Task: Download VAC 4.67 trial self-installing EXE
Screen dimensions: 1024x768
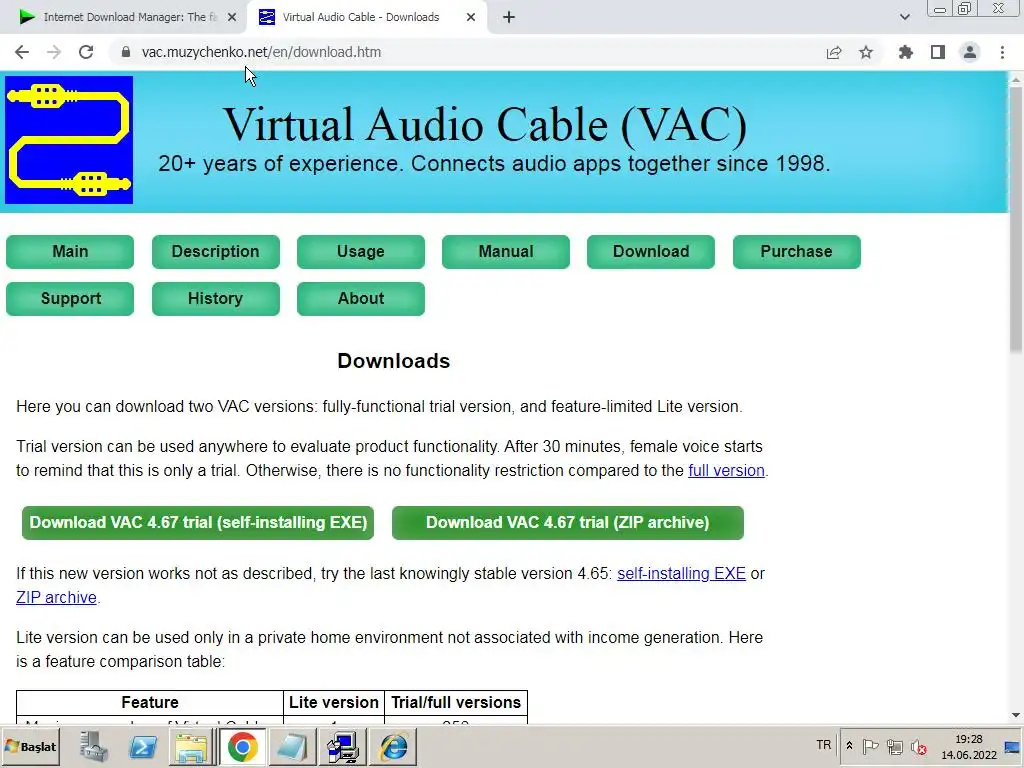Action: [198, 522]
